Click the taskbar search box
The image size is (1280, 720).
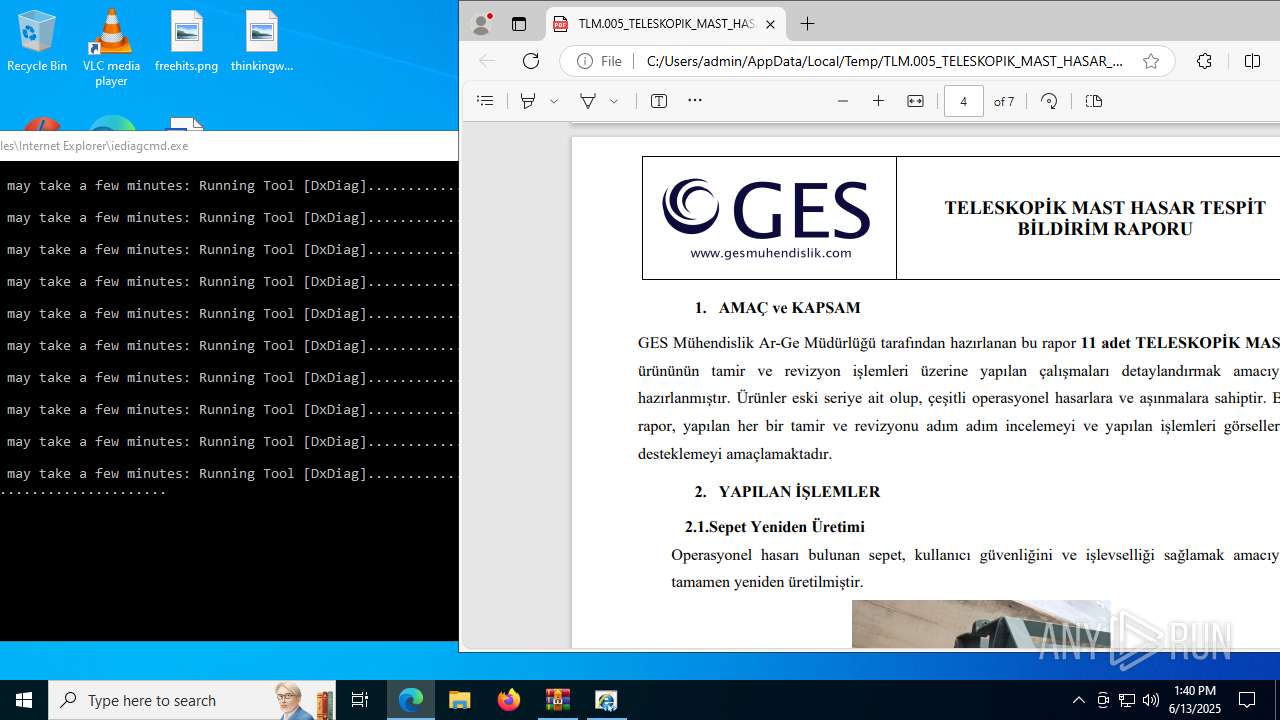click(192, 700)
